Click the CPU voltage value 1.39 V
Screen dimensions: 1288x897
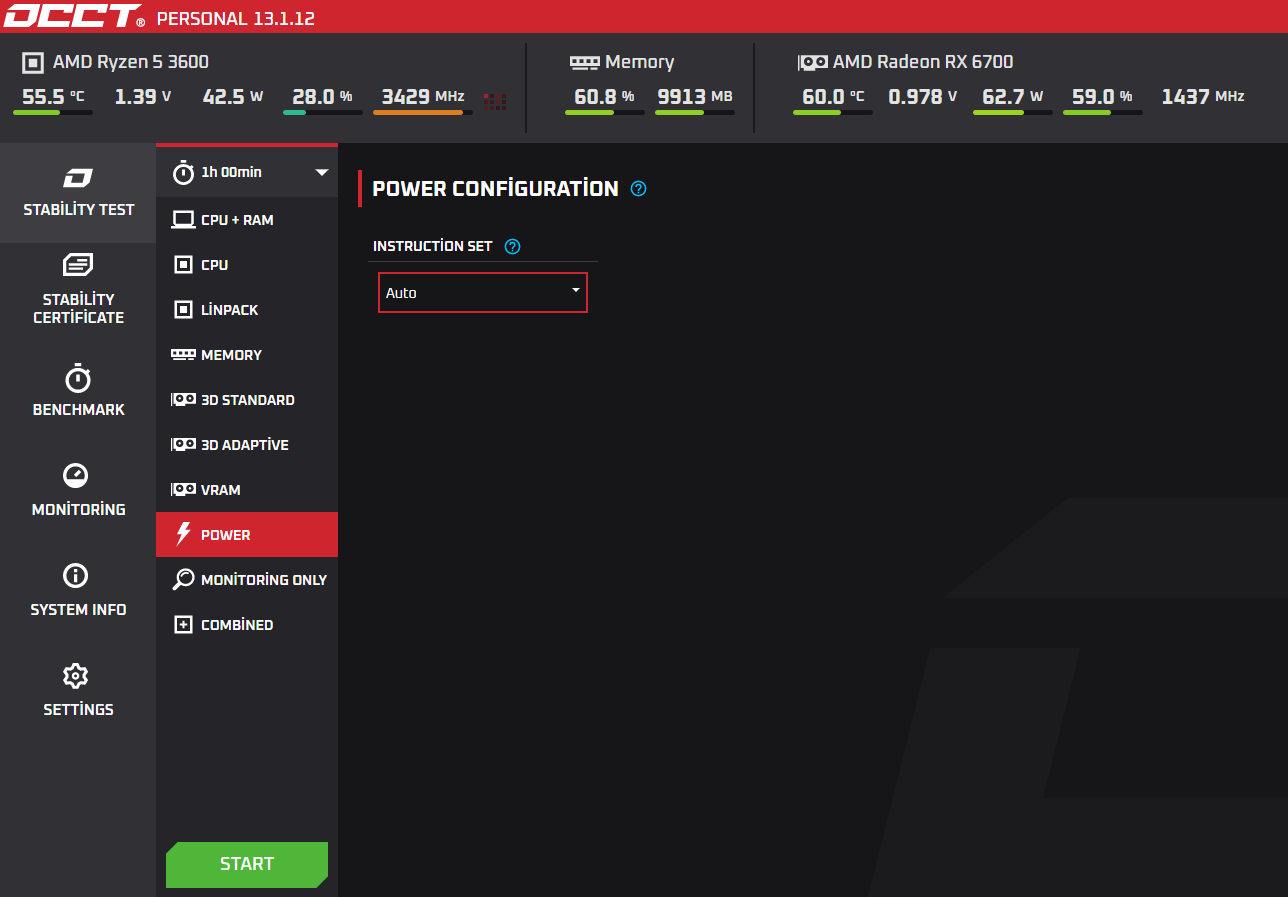pyautogui.click(x=143, y=97)
